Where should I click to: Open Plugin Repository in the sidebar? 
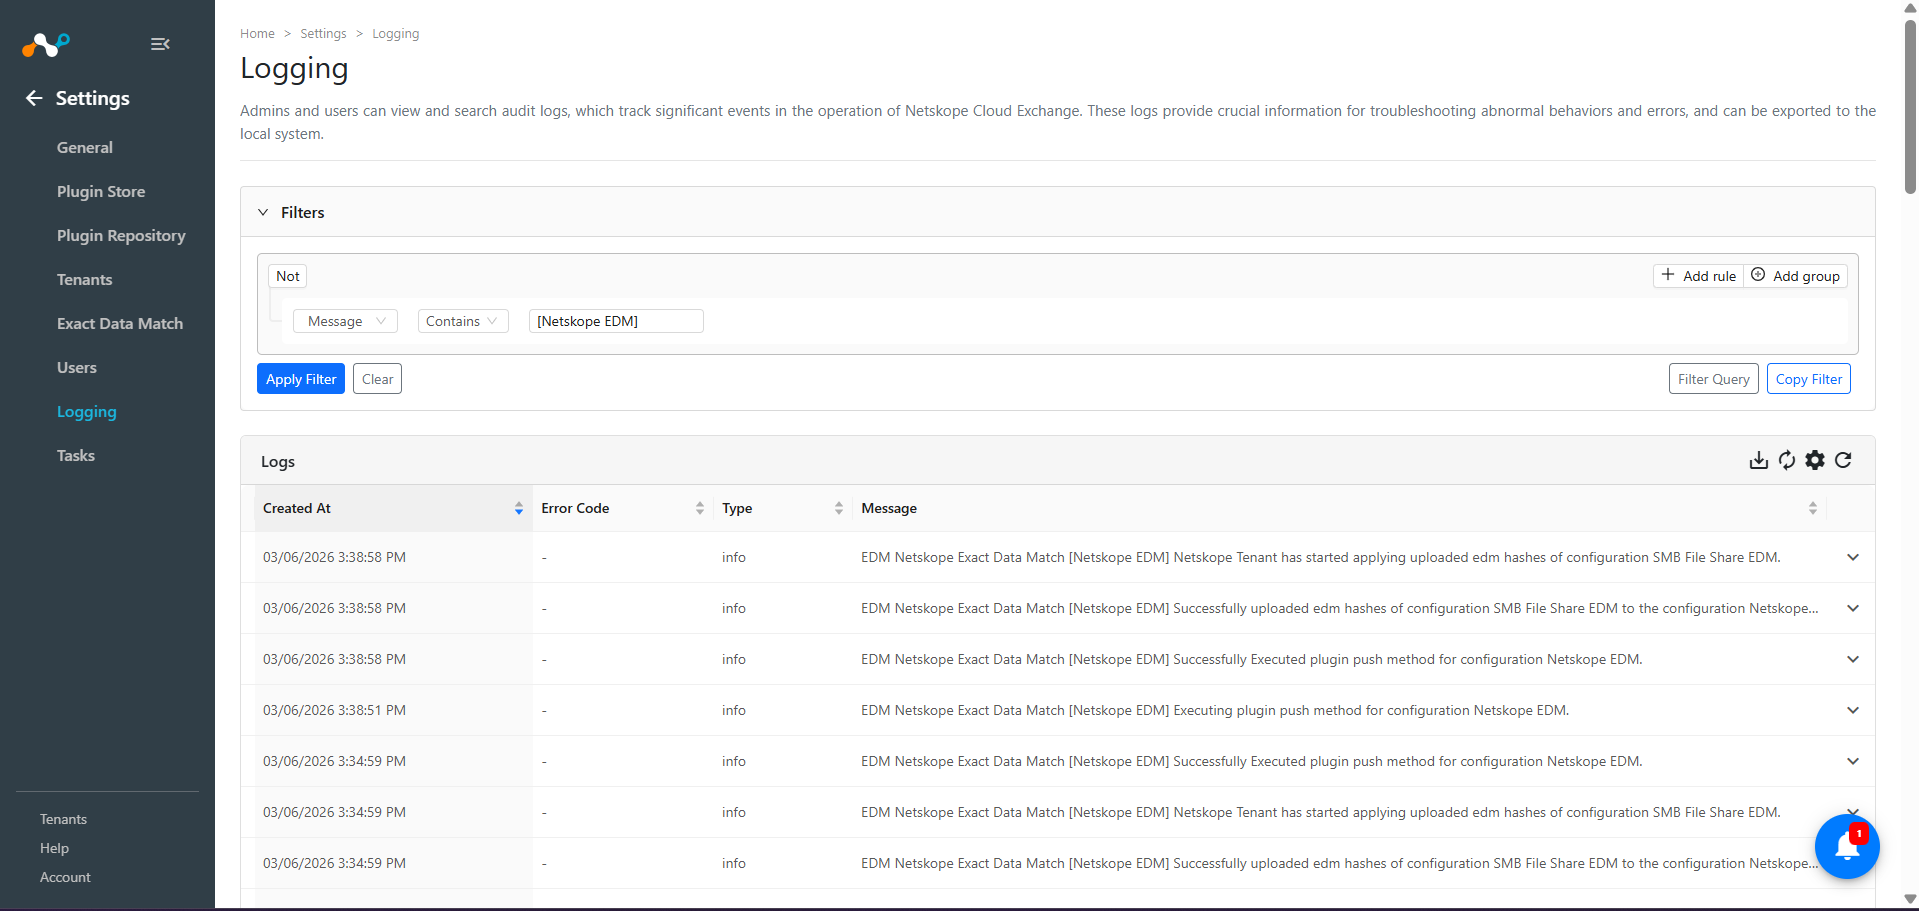click(121, 235)
